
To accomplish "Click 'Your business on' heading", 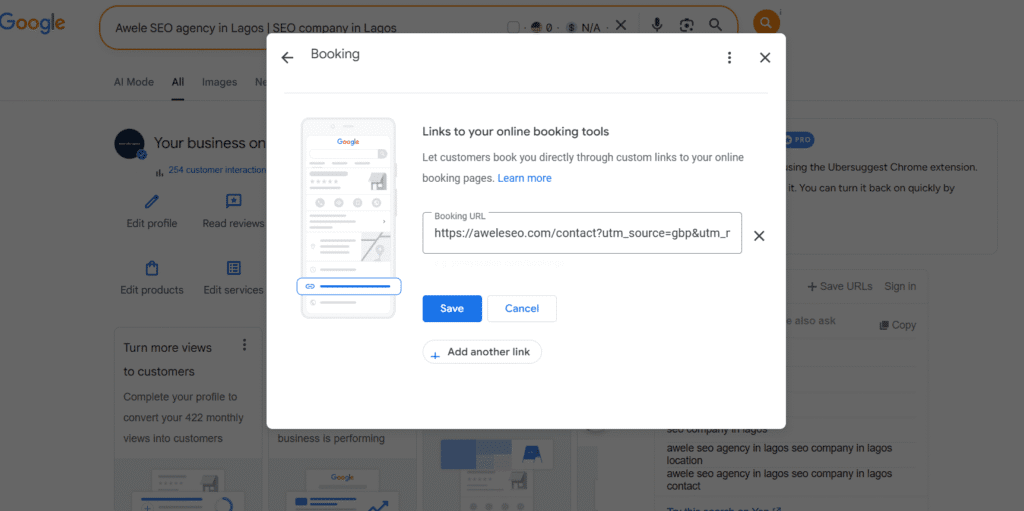I will pos(210,143).
